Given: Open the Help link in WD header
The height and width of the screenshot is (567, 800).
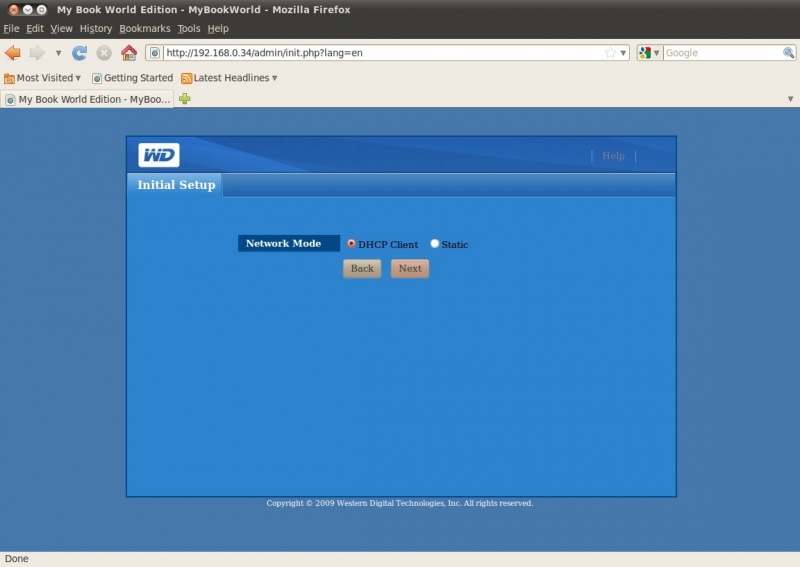Looking at the screenshot, I should (613, 156).
